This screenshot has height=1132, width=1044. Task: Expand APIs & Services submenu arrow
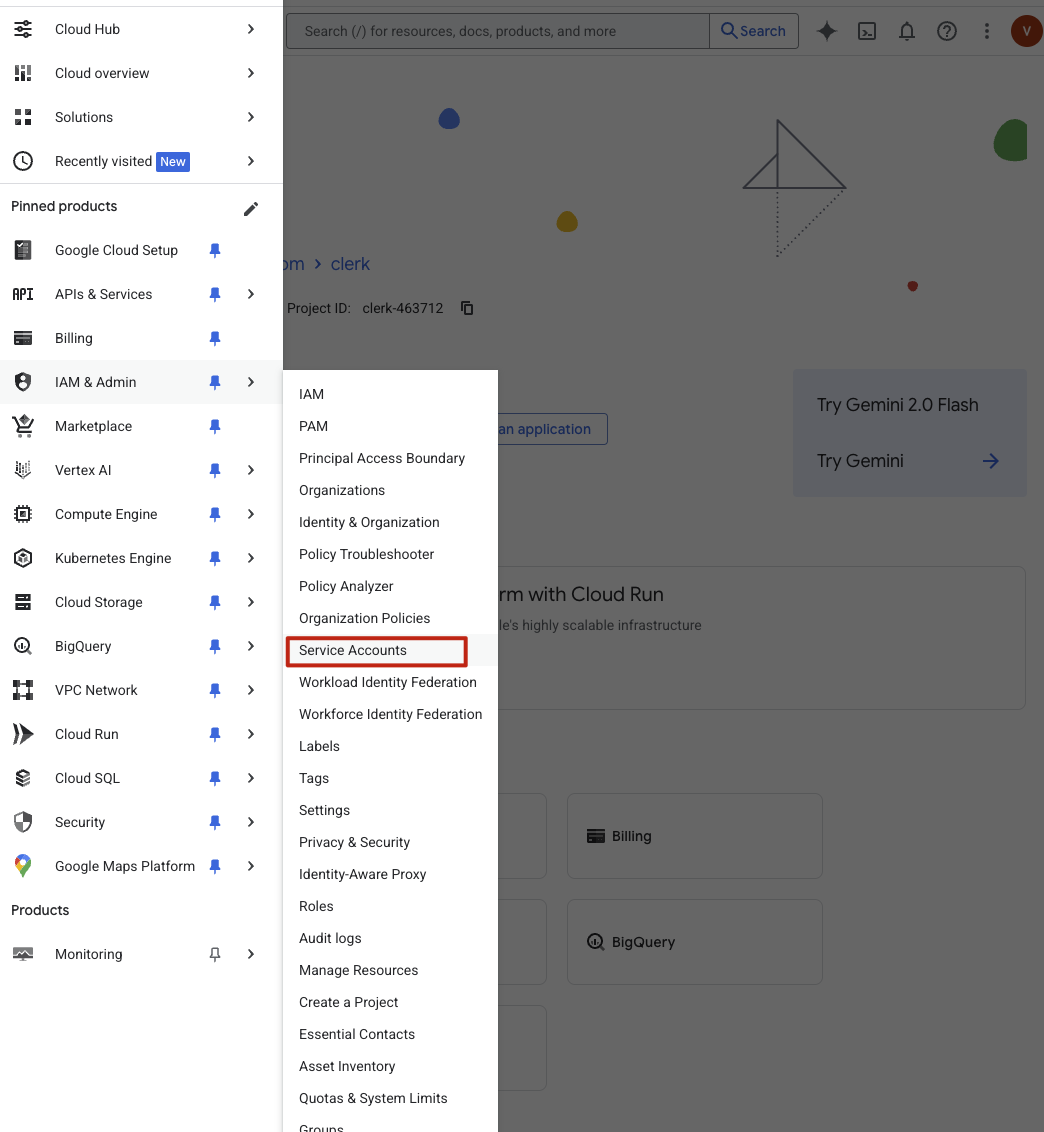251,294
